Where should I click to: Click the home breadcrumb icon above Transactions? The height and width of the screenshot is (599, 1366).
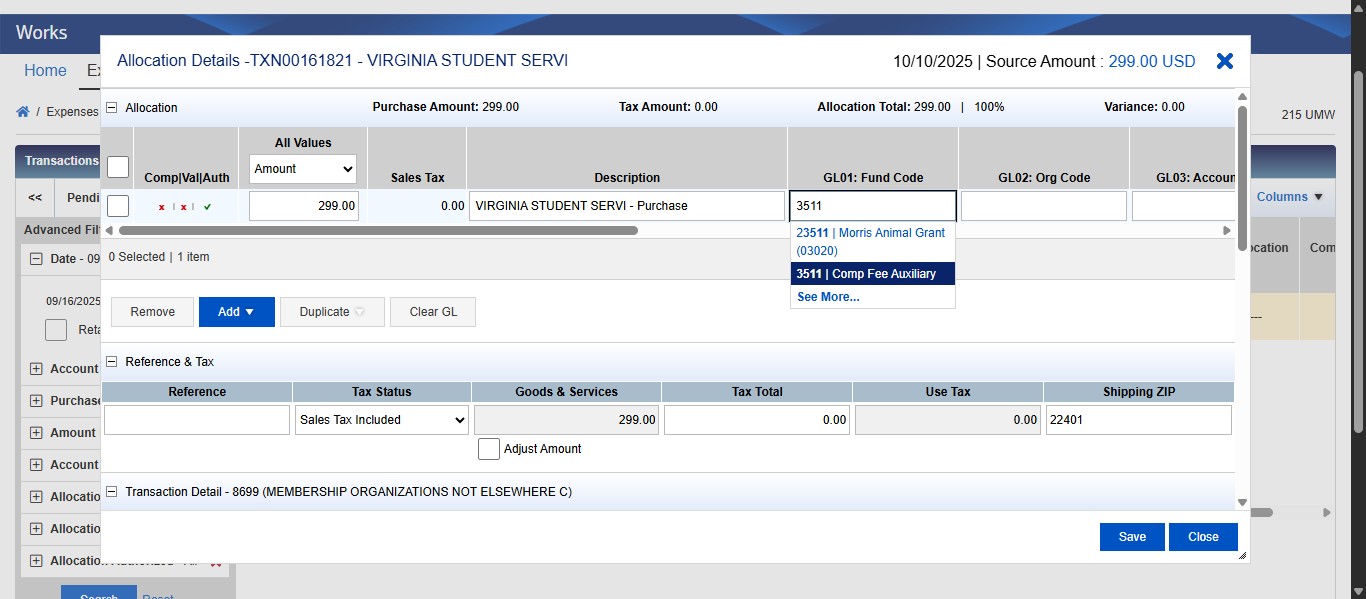(x=22, y=112)
